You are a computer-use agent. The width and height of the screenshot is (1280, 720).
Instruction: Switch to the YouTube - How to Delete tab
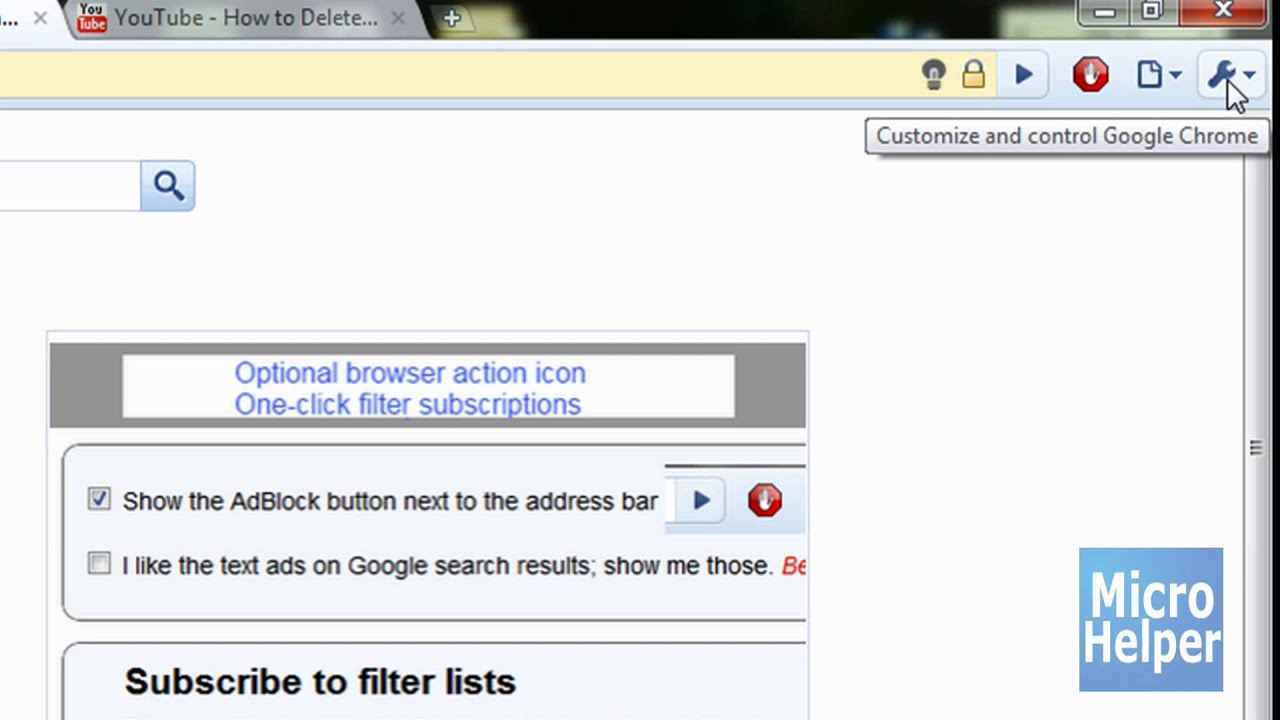[x=246, y=18]
